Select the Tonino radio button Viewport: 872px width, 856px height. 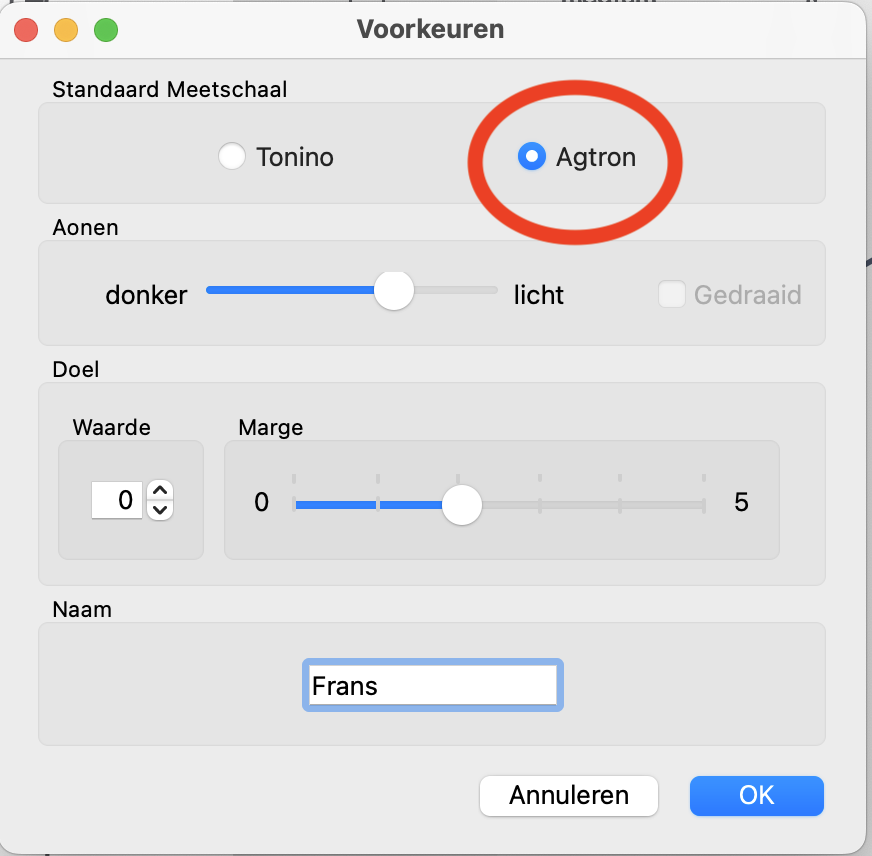point(232,157)
